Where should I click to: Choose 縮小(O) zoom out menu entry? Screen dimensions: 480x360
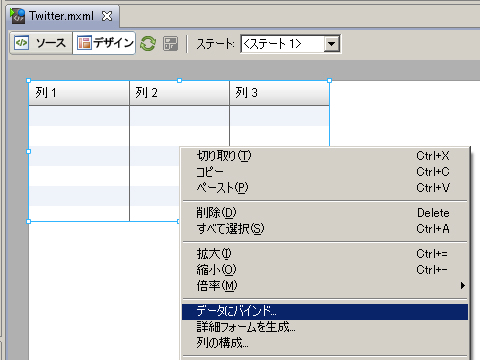click(x=325, y=270)
